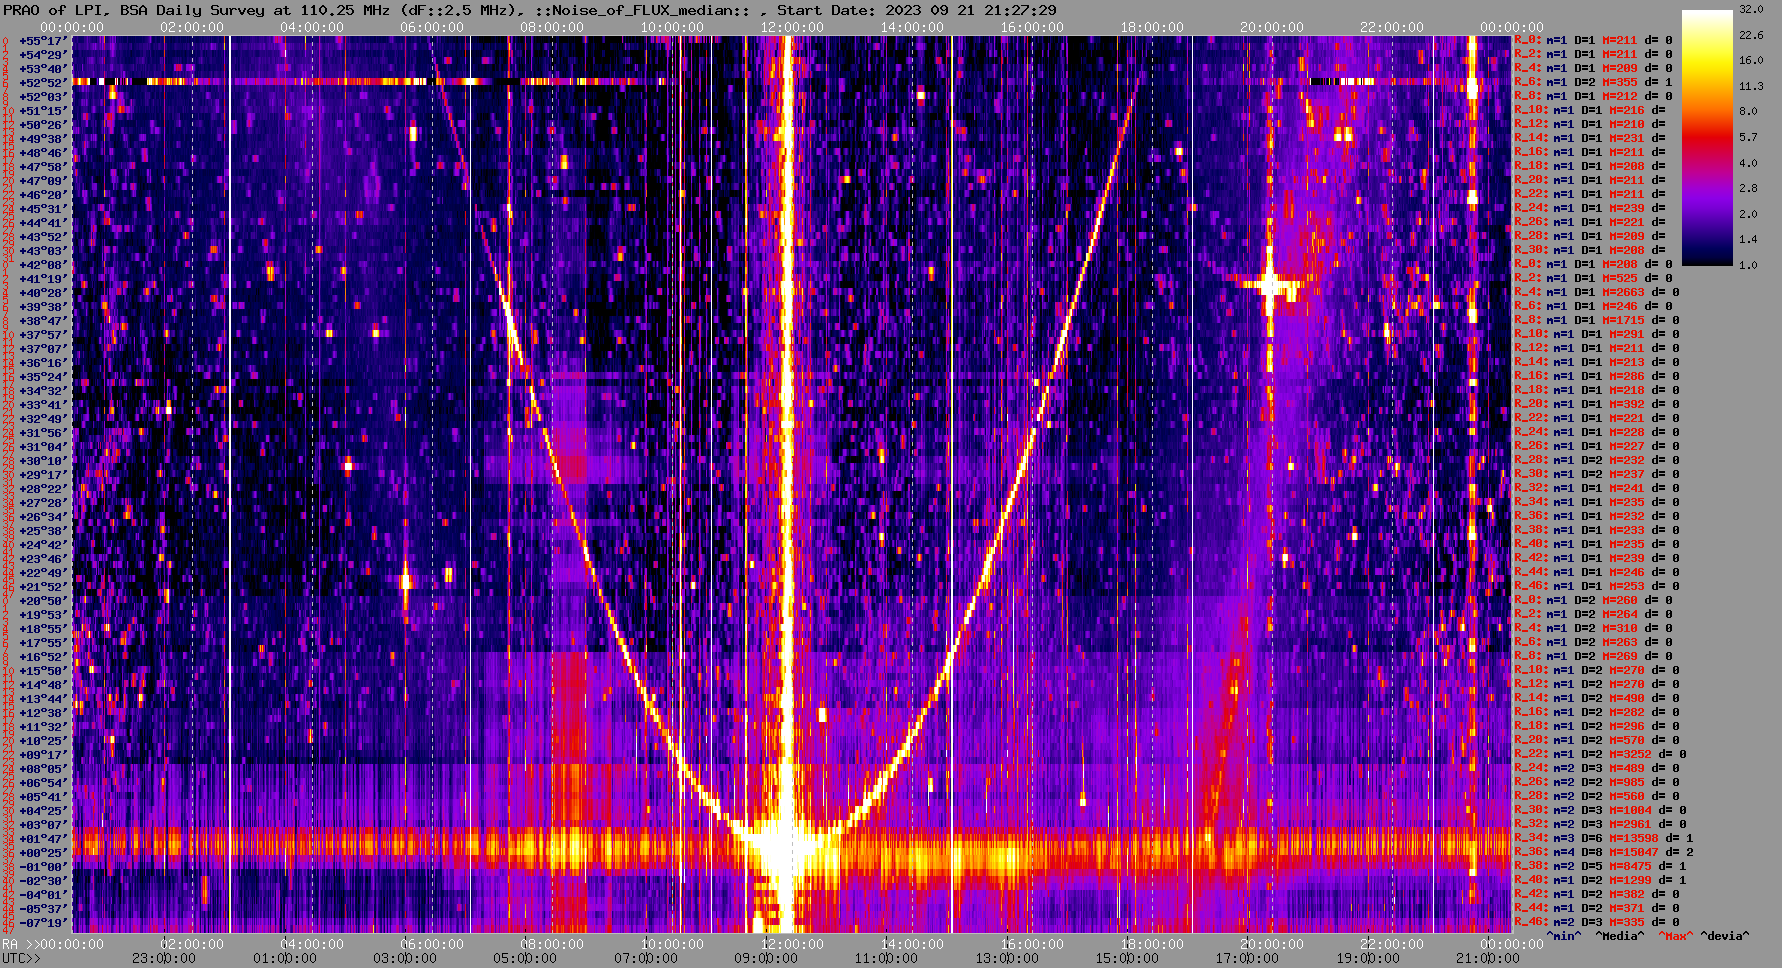The height and width of the screenshot is (968, 1782).
Task: Click the beam row with M=1299
Action: [x=1600, y=881]
